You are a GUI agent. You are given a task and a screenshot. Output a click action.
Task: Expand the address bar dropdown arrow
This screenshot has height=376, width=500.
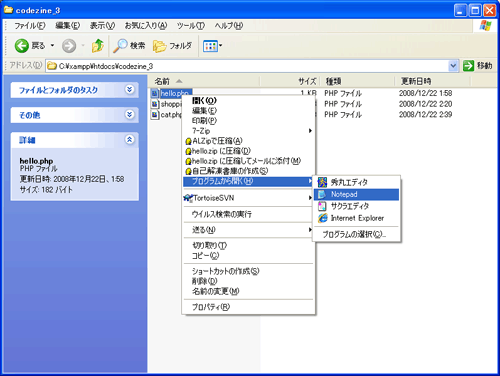(x=453, y=66)
